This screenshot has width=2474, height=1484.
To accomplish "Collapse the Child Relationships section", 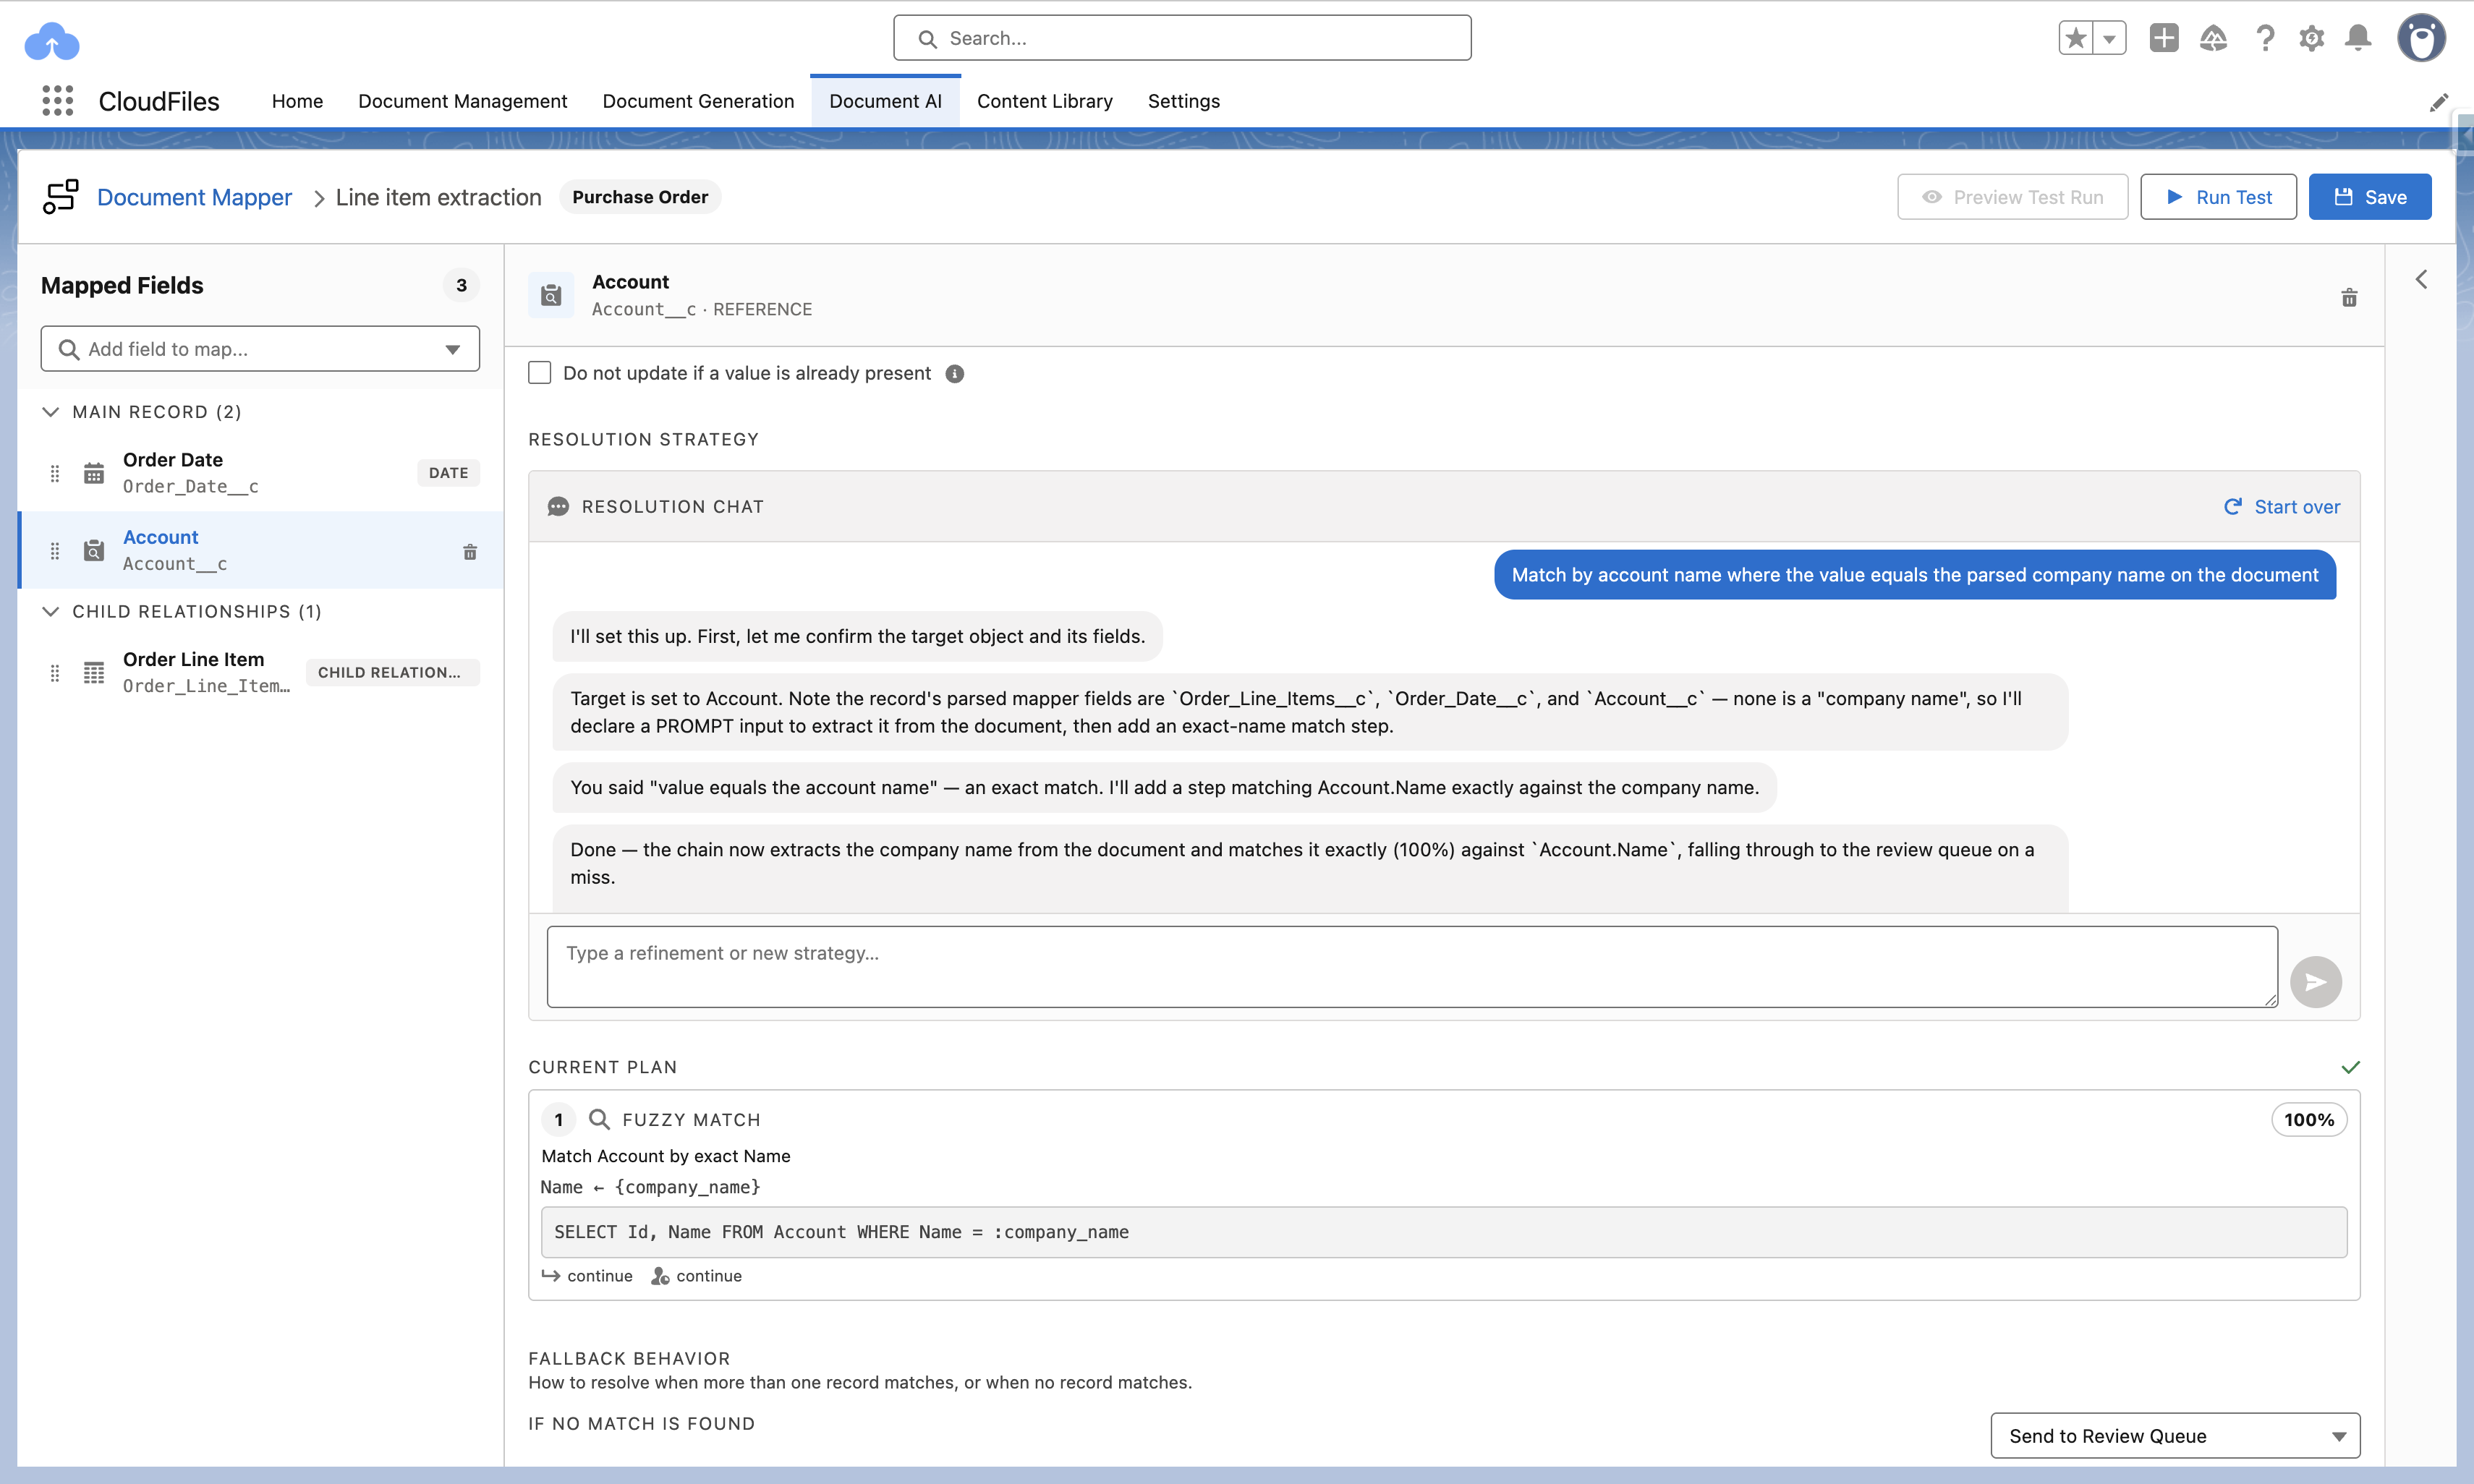I will click(51, 611).
